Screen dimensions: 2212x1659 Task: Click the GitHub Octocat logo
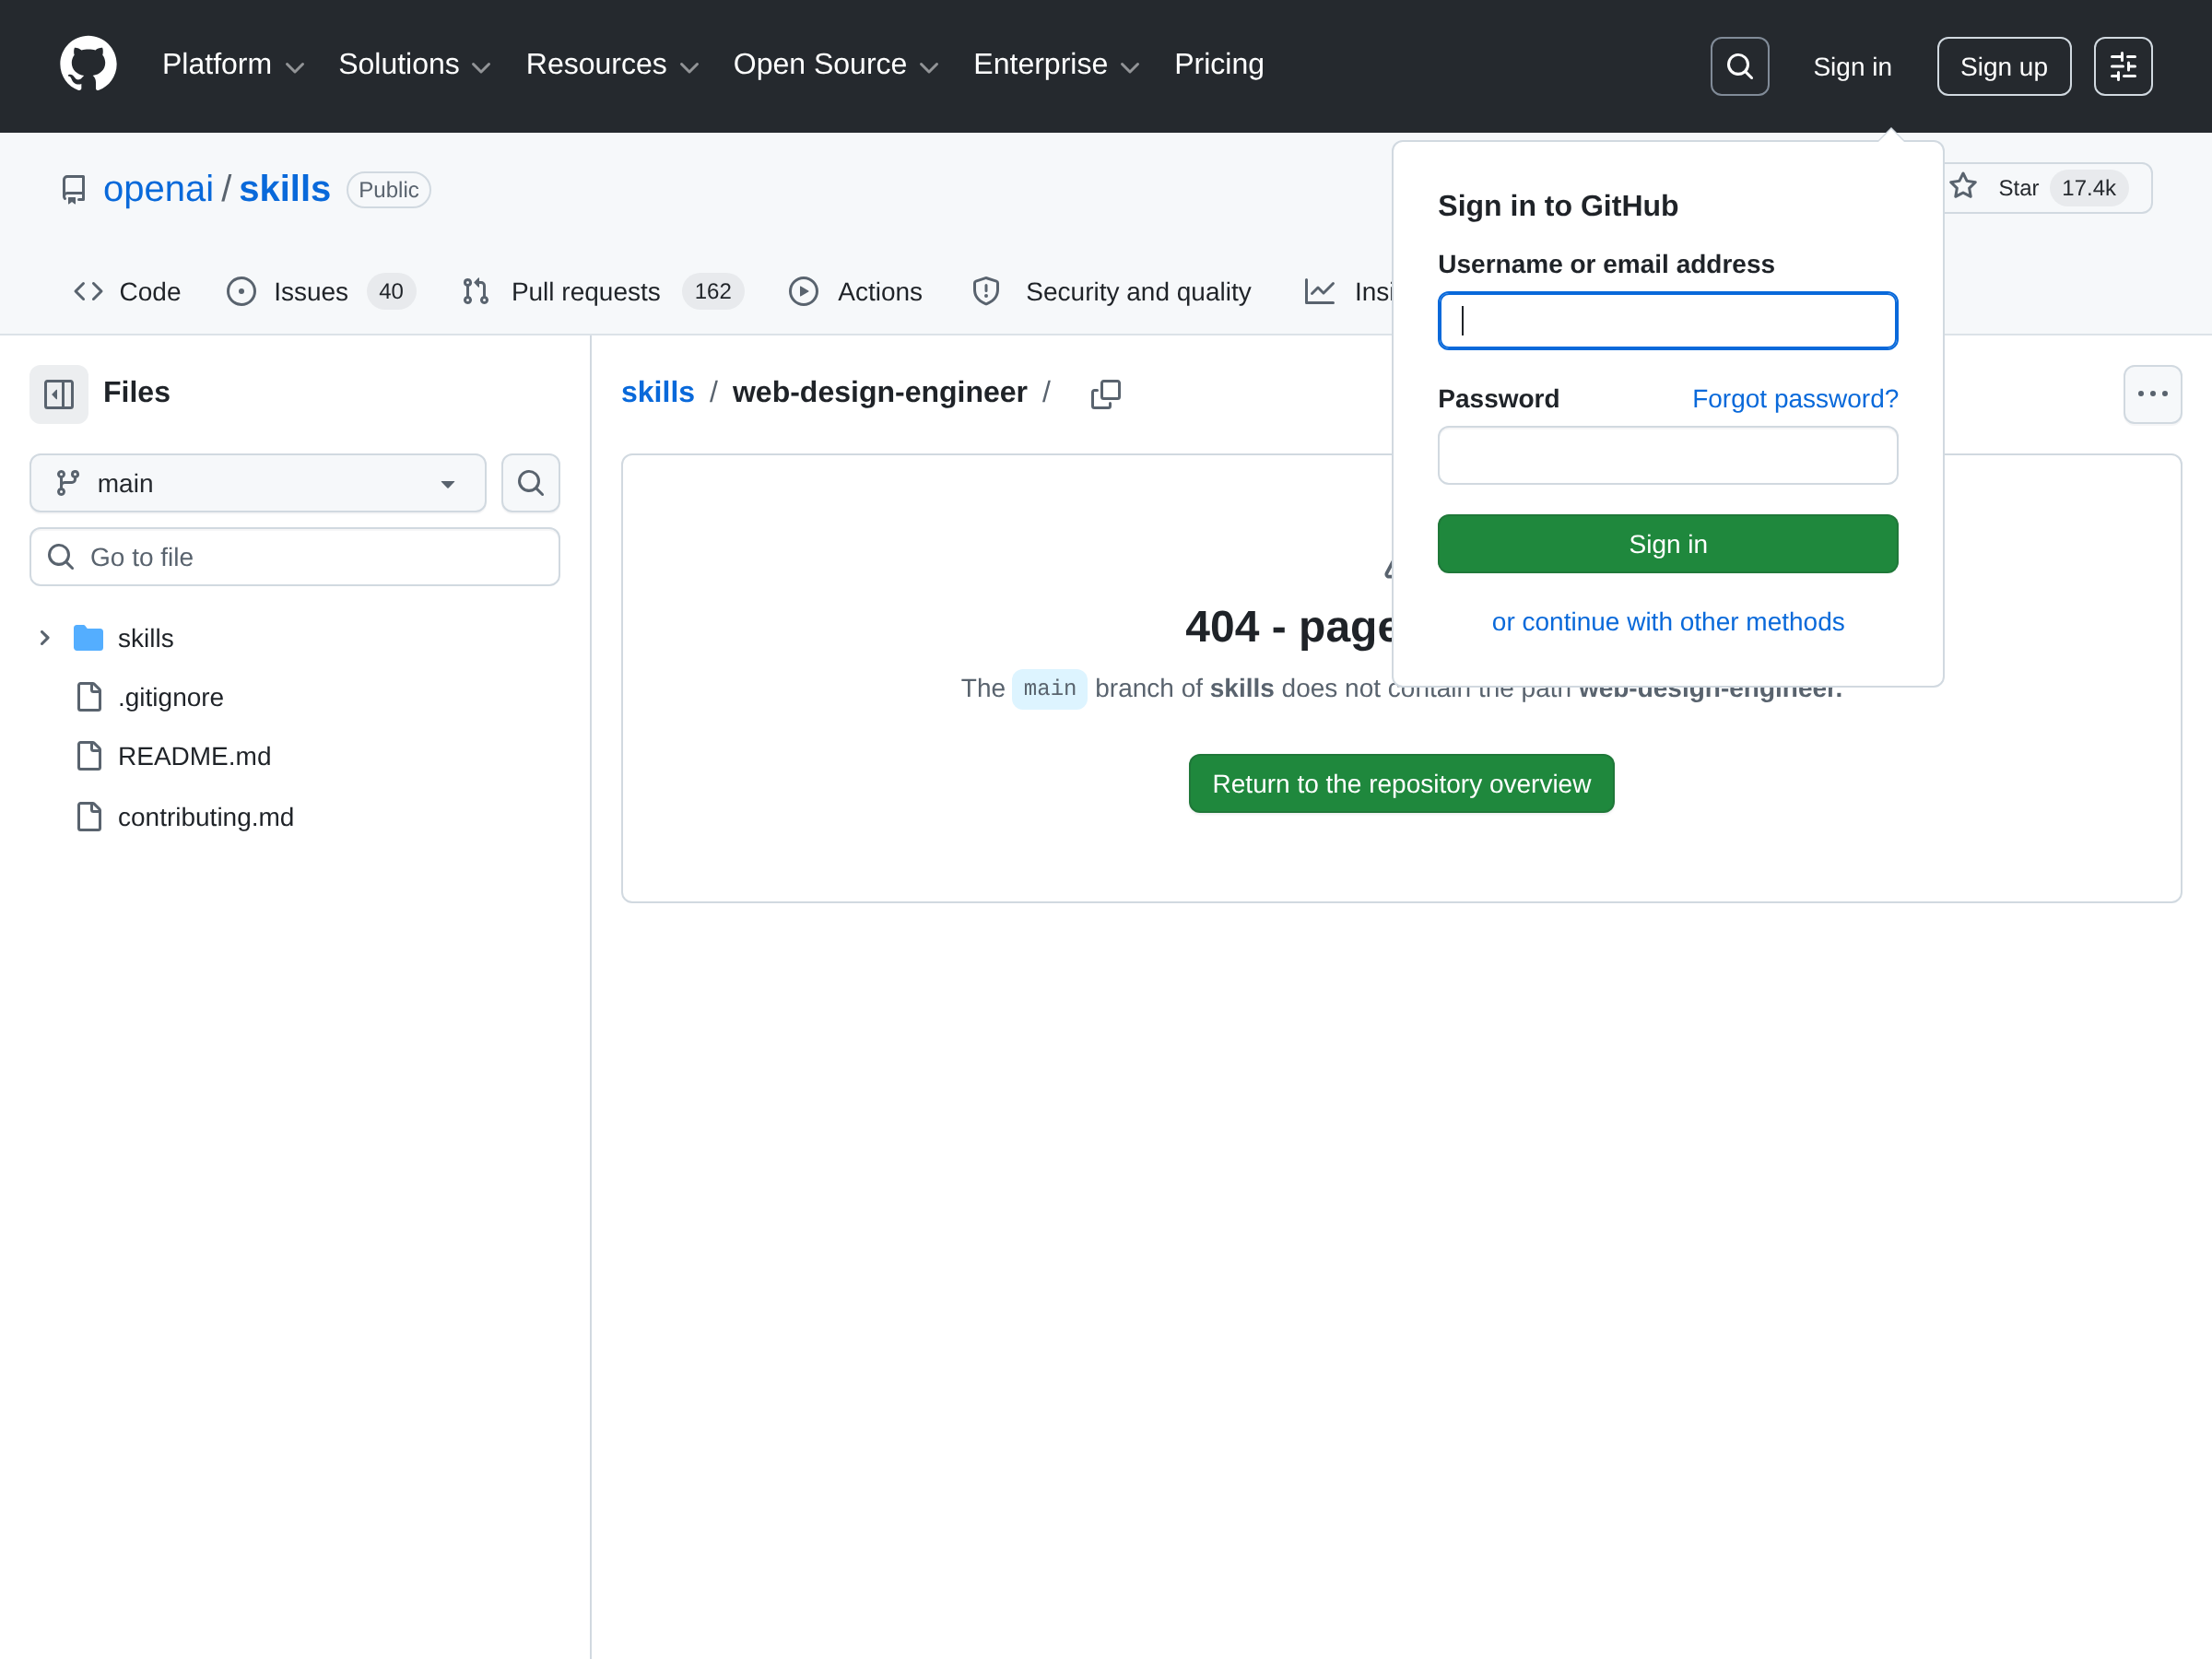(x=88, y=65)
